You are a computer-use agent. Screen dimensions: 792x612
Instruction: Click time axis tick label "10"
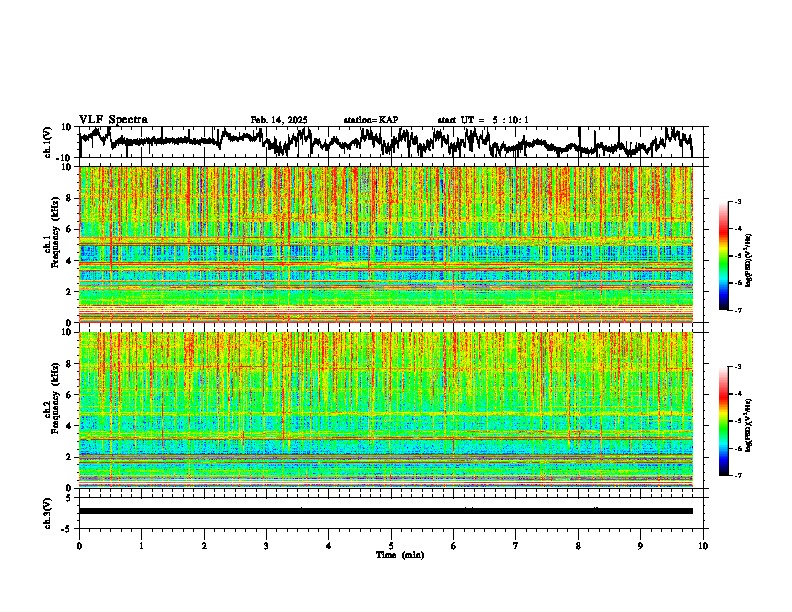(703, 546)
